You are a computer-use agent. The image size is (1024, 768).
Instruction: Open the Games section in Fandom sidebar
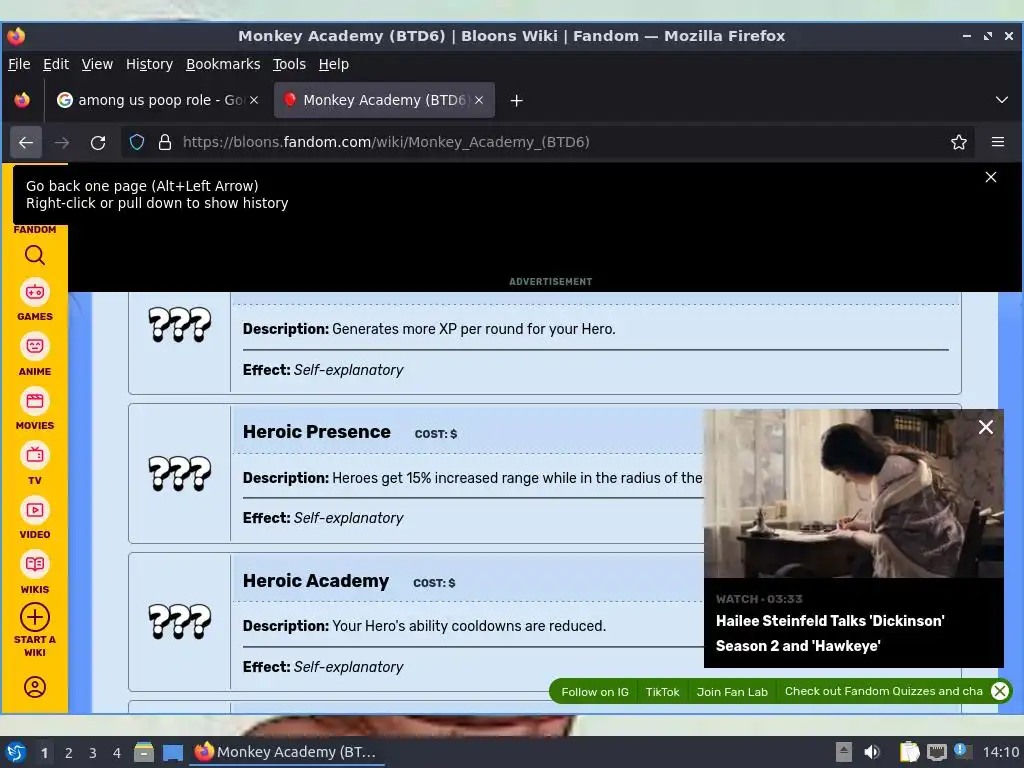[35, 300]
